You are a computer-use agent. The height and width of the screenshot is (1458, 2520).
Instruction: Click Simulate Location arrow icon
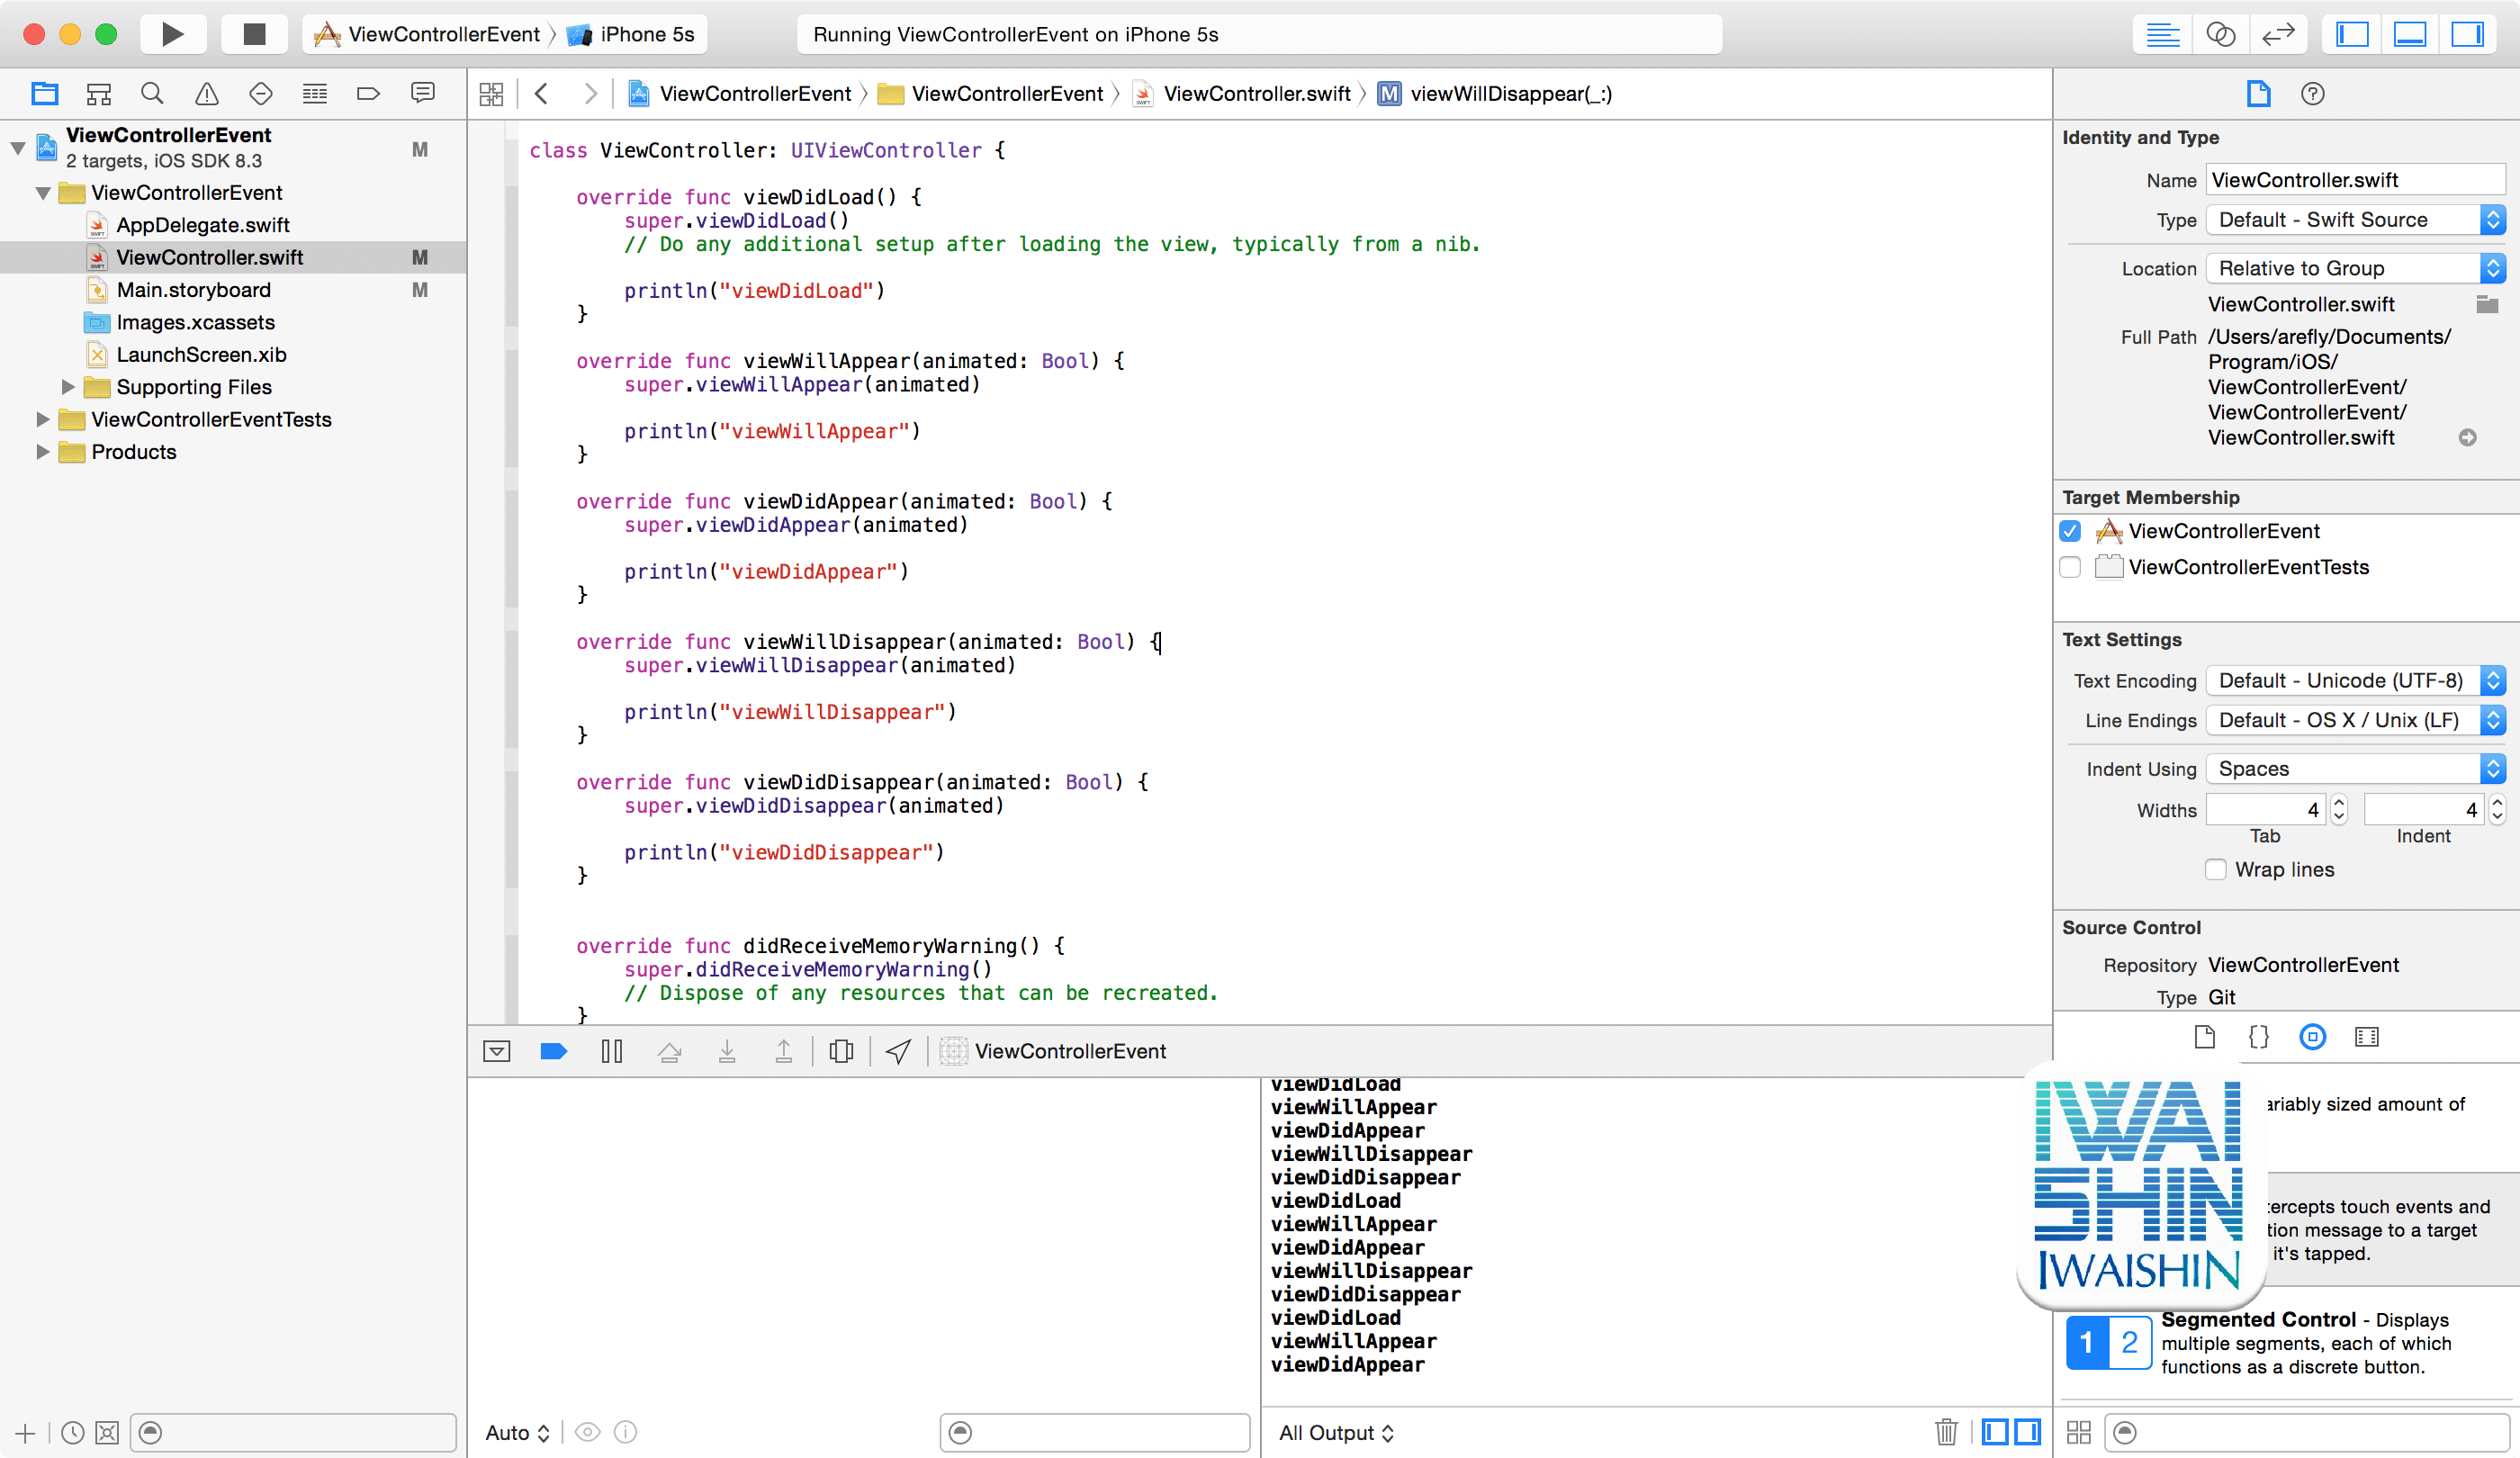click(x=899, y=1051)
